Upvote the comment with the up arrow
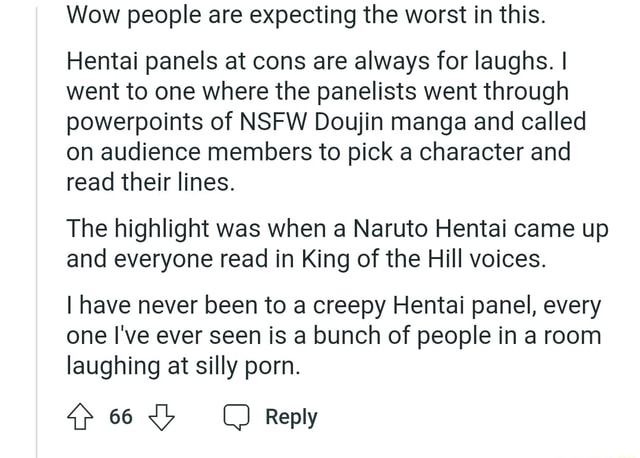The width and height of the screenshot is (640, 458). tap(80, 417)
